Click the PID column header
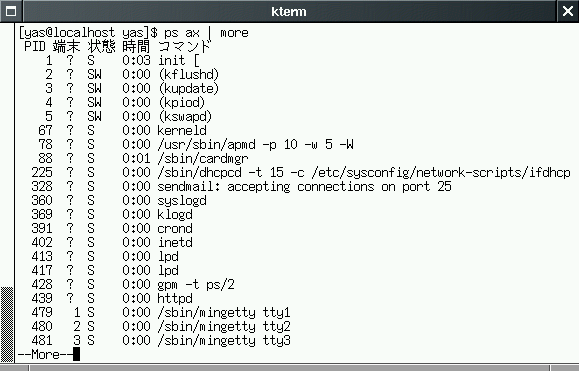 [35, 47]
